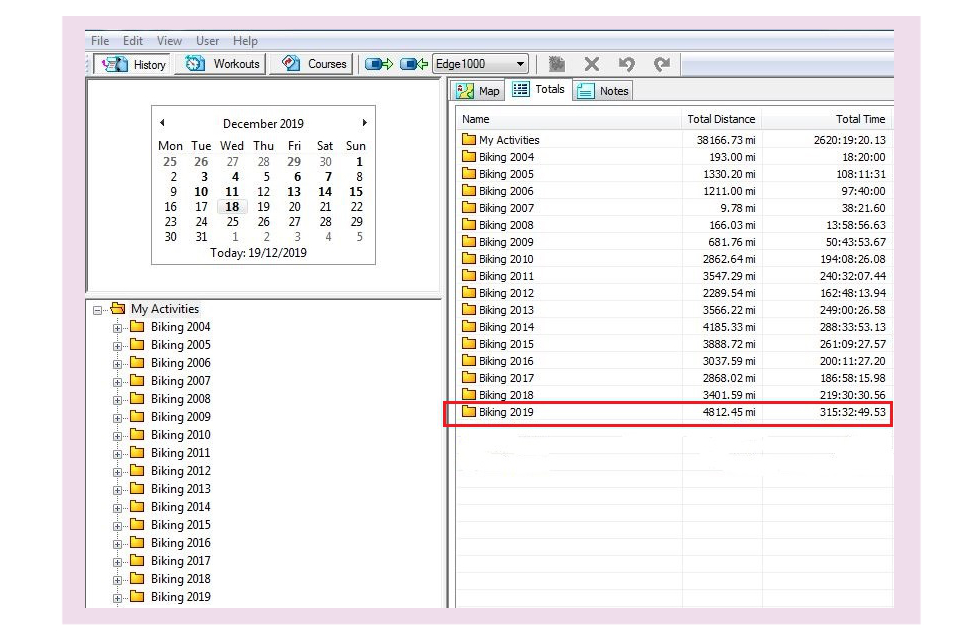Viewport: 979px width, 637px height.
Task: Click the grayed-out icon left of Delete
Action: pyautogui.click(x=557, y=64)
